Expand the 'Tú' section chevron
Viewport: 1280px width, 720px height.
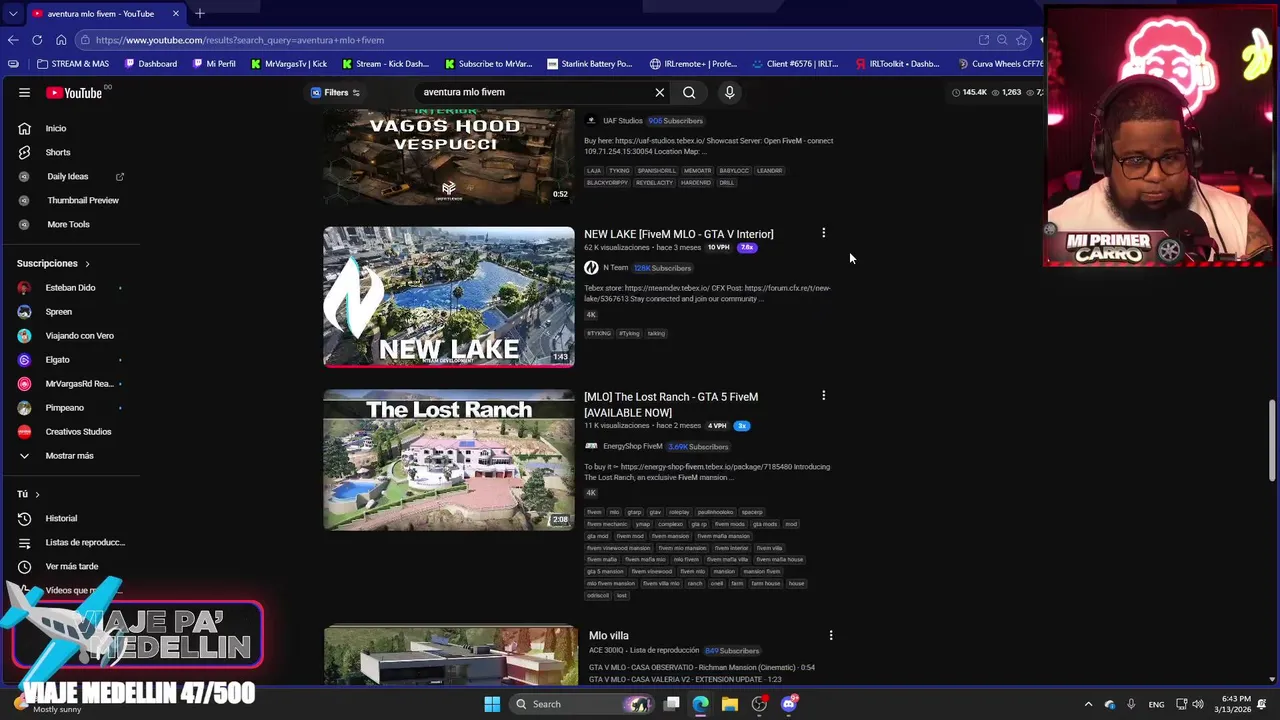[37, 494]
